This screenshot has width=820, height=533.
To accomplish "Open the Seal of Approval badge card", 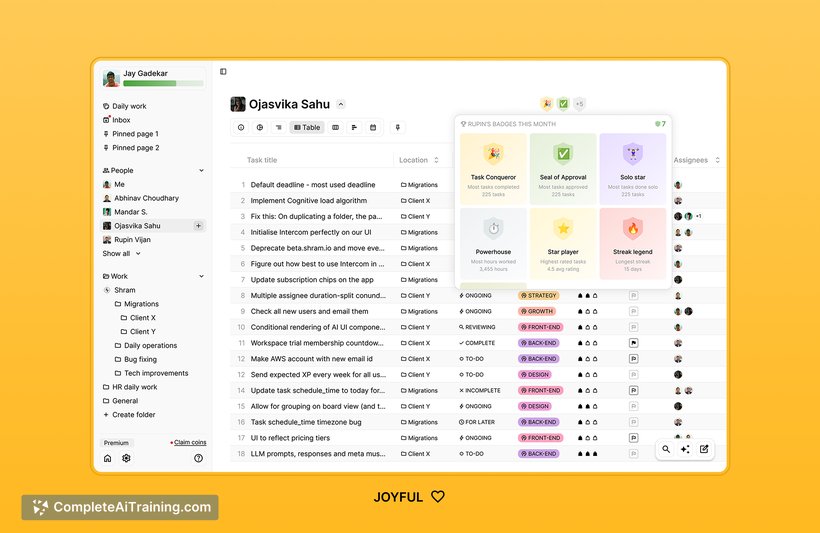I will coord(563,168).
